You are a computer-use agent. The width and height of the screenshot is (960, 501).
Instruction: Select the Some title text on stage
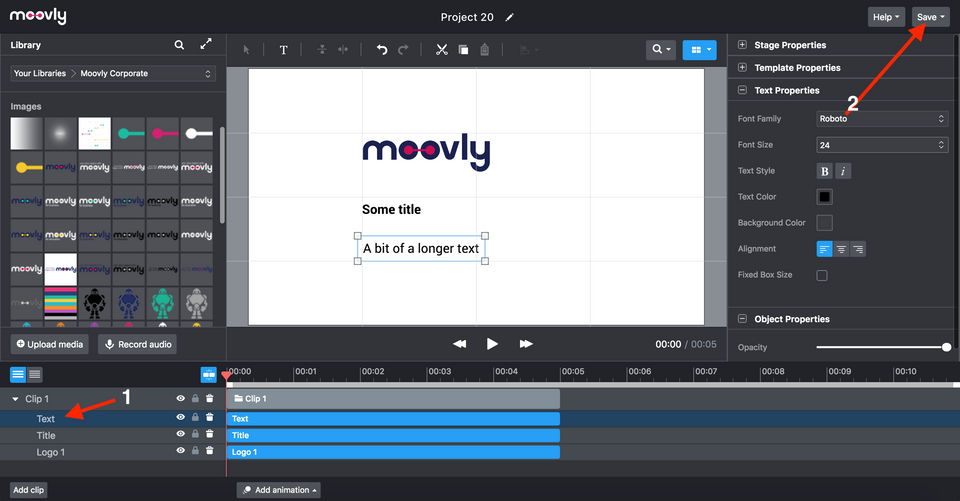[x=391, y=209]
